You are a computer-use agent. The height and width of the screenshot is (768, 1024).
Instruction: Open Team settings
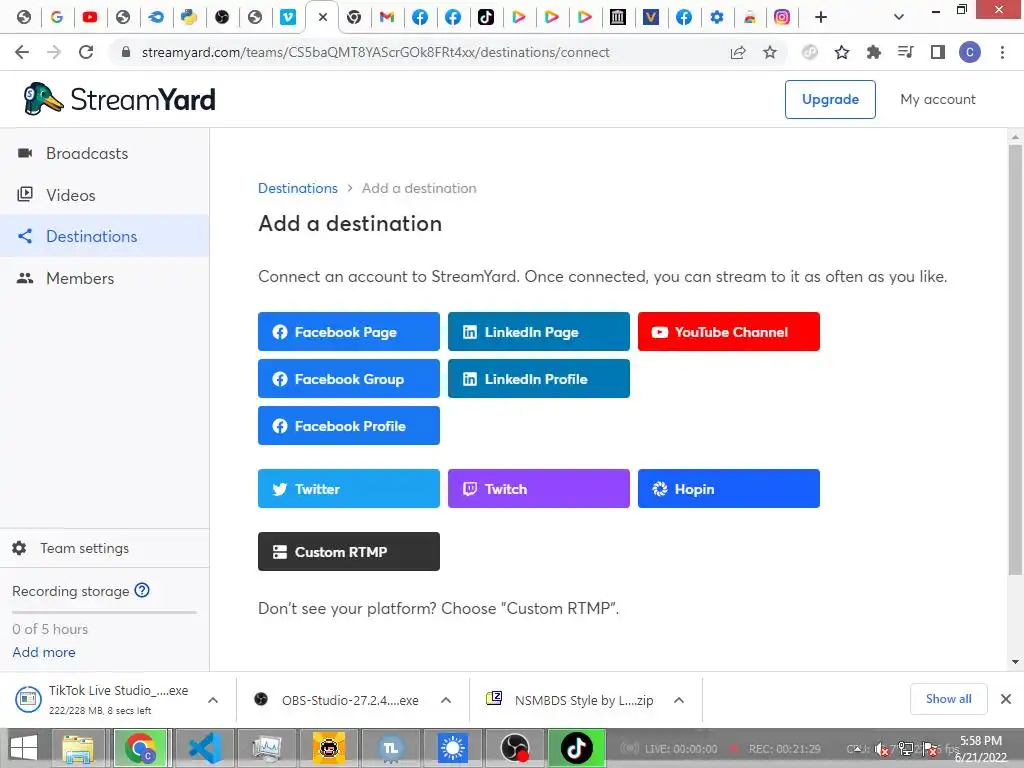[x=104, y=549]
